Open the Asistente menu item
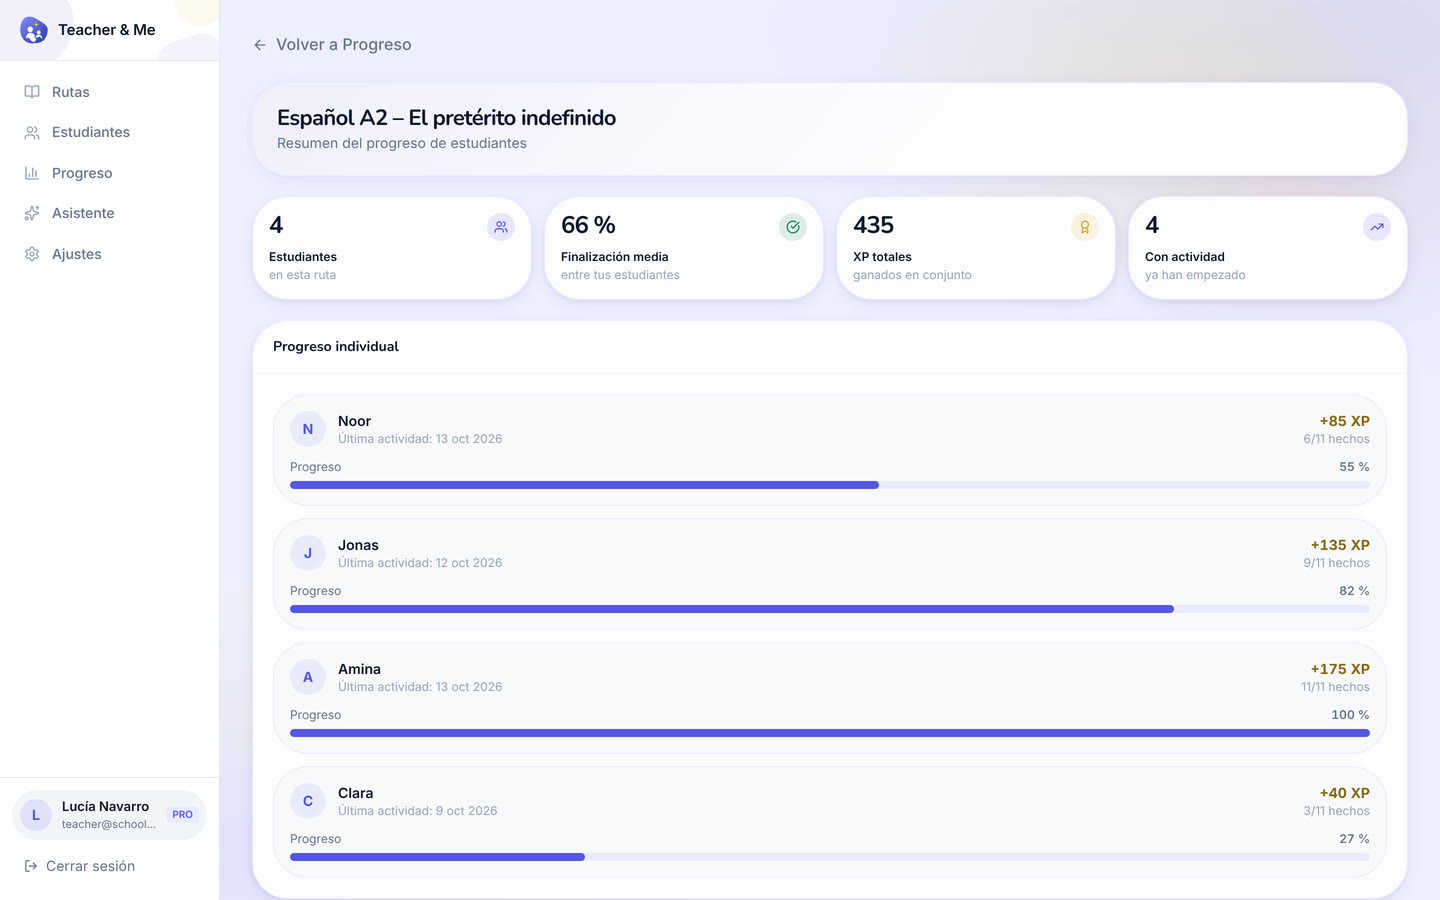The image size is (1440, 900). click(x=109, y=213)
